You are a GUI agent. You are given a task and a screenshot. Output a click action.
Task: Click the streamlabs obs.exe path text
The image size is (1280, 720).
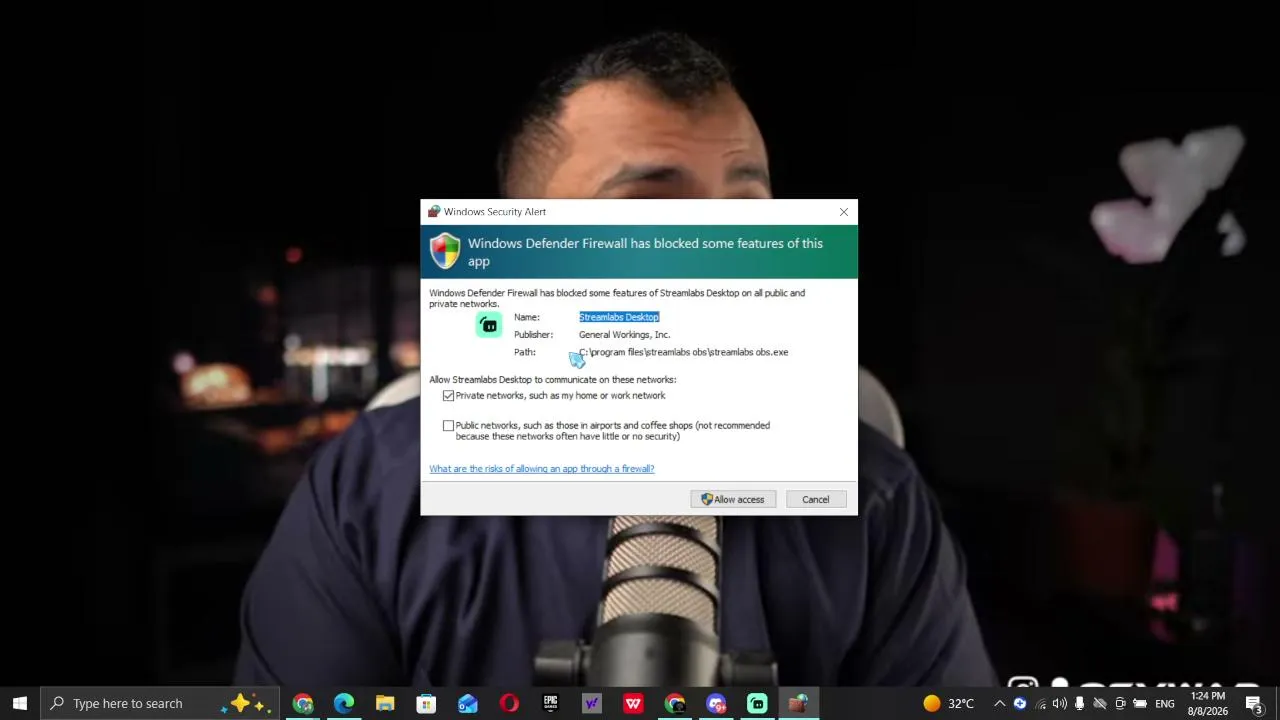pos(684,352)
